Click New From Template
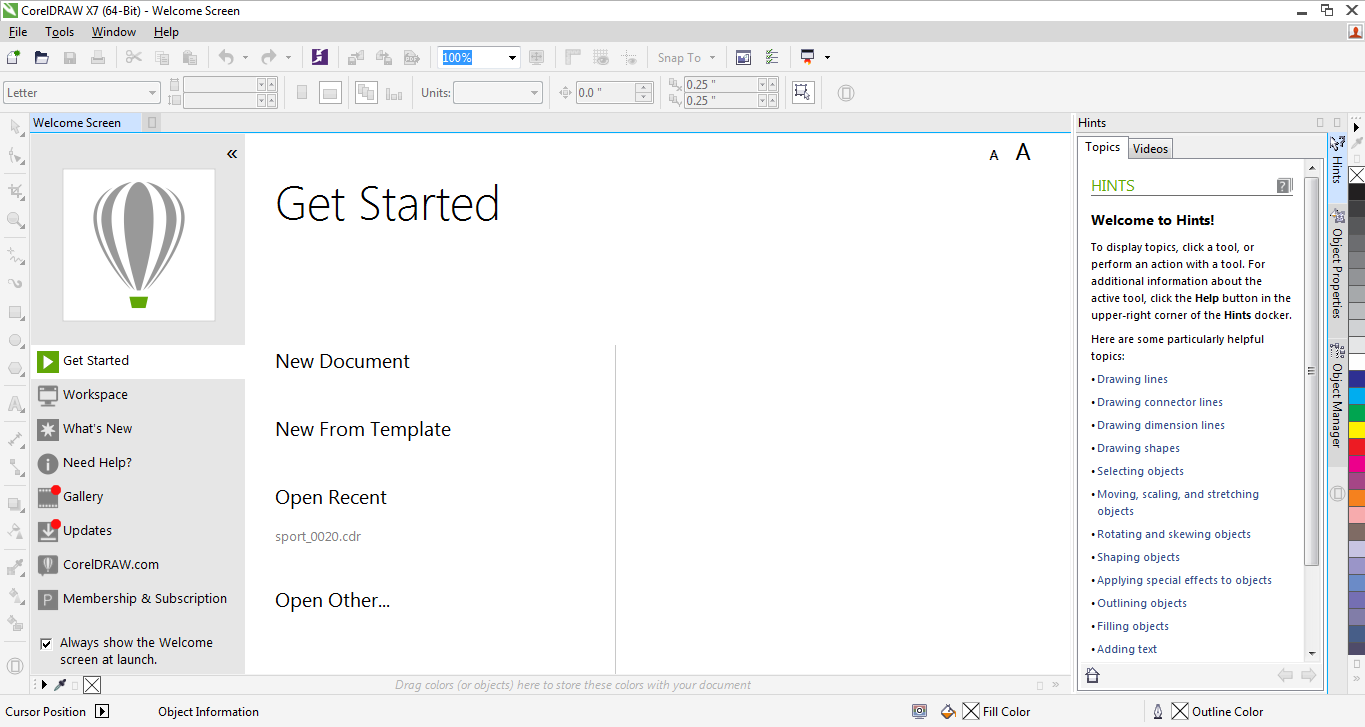 pos(363,430)
